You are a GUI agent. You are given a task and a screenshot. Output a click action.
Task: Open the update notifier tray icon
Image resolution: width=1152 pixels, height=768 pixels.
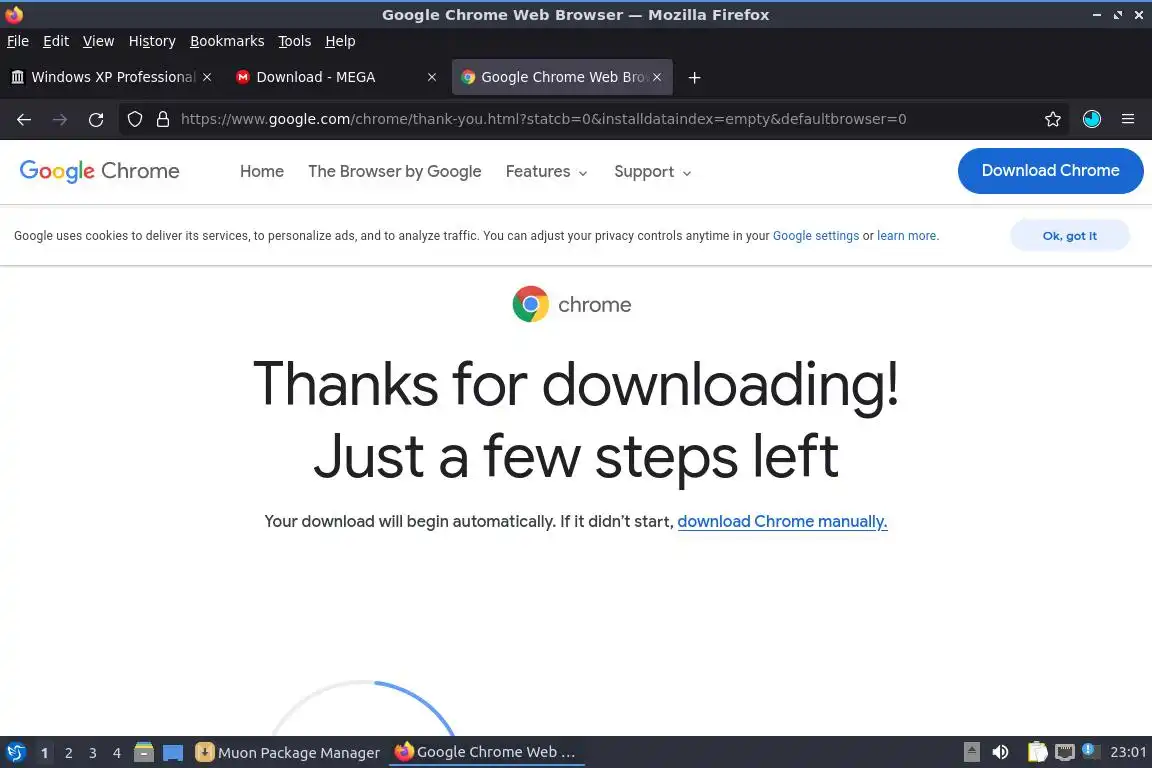click(x=1091, y=751)
